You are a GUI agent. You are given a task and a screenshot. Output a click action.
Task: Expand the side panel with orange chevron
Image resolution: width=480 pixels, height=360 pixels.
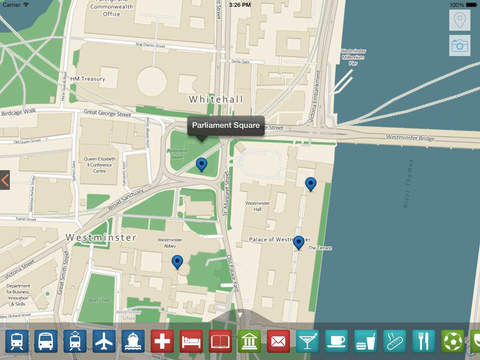(5, 180)
